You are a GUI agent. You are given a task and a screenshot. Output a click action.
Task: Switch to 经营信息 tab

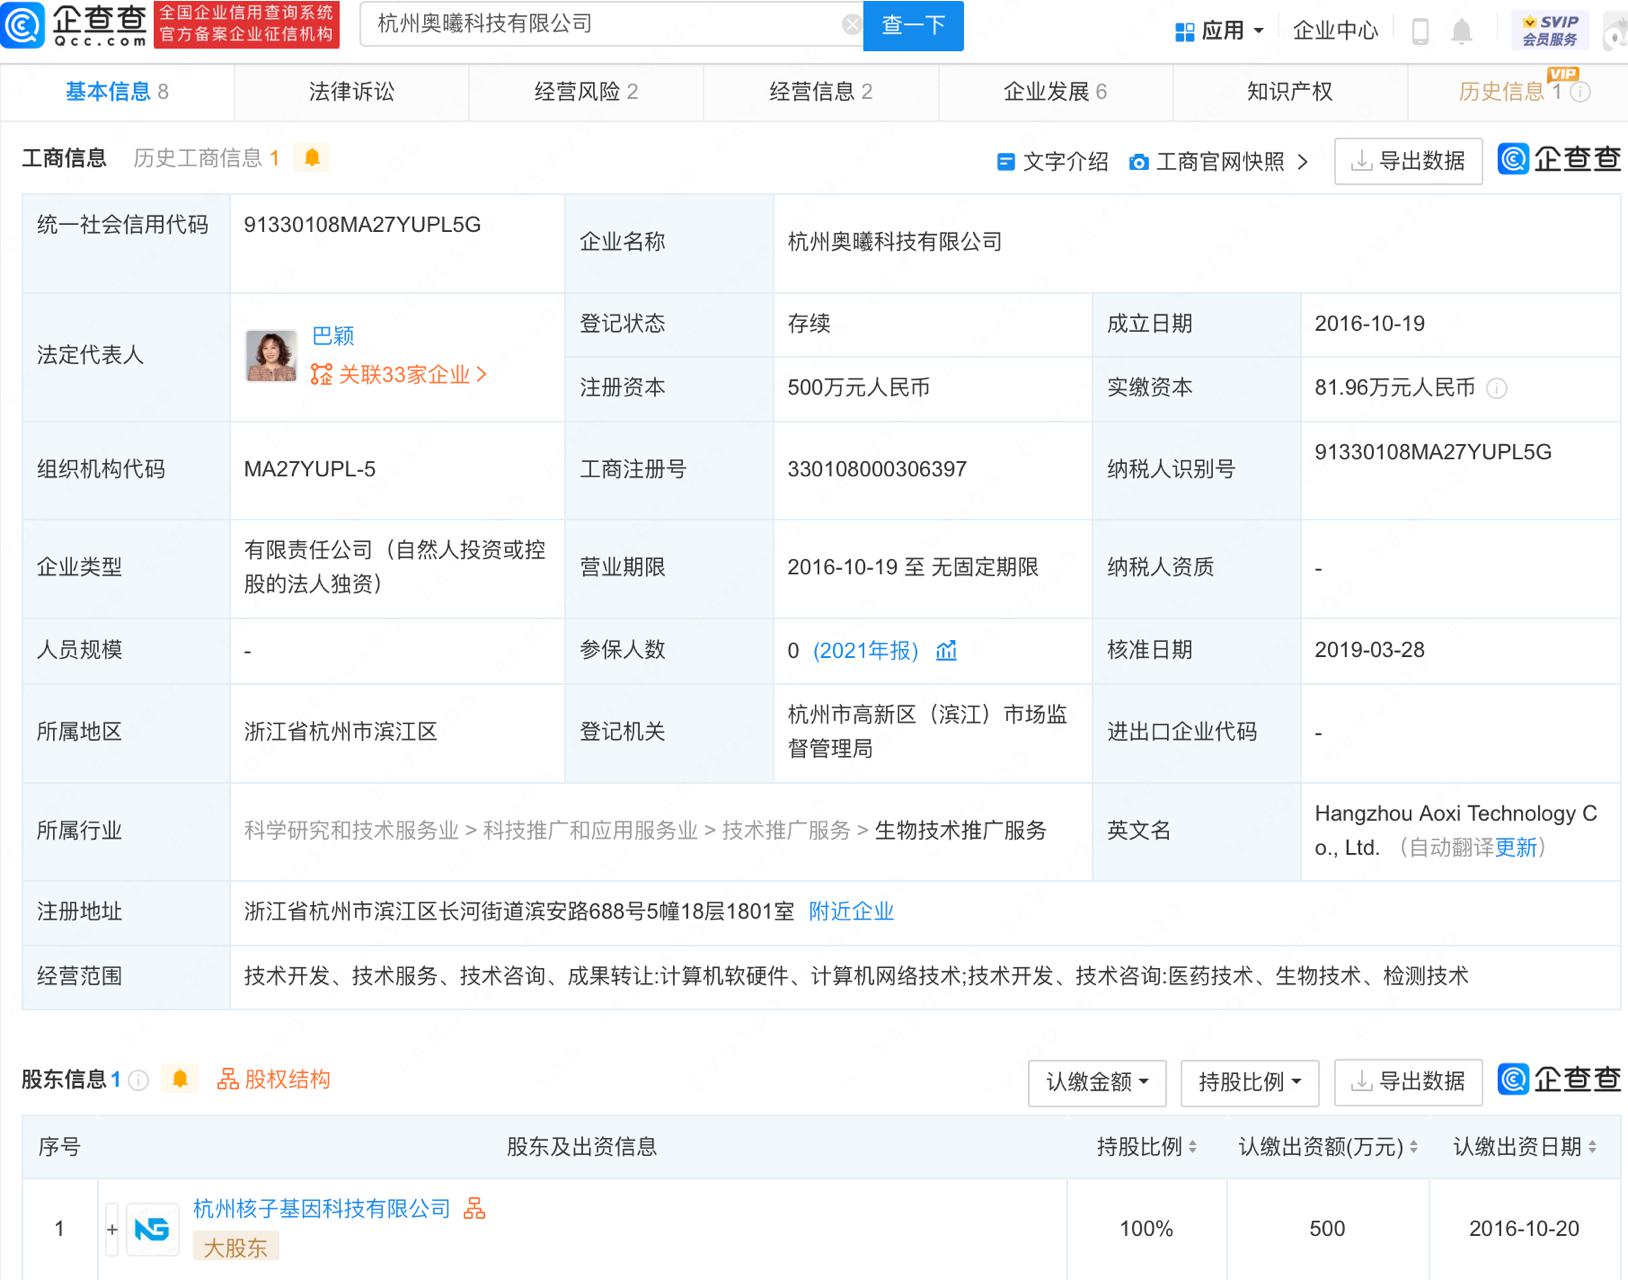(821, 92)
